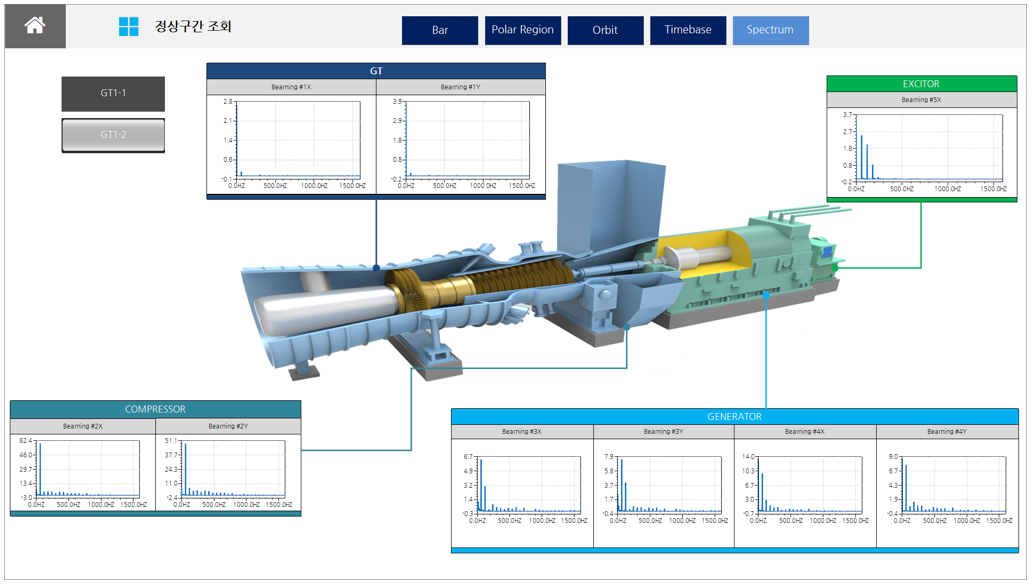1032x585 pixels.
Task: Click the Bearing #4Y column label
Action: (x=947, y=432)
